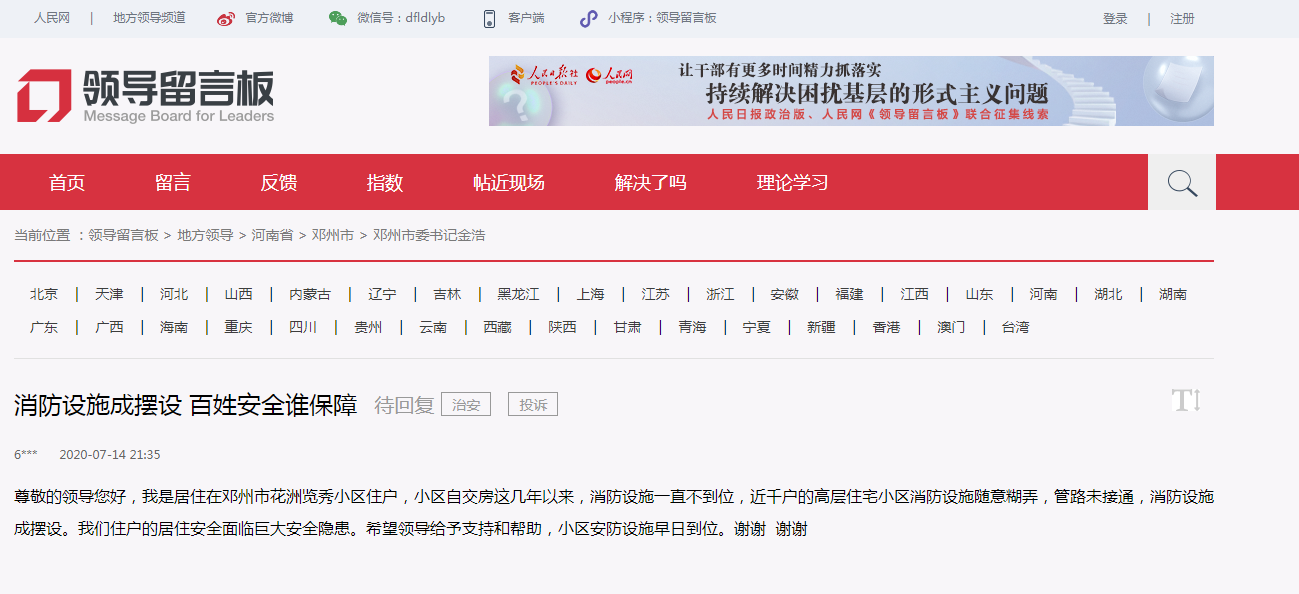Click the 注册 registration link
The image size is (1299, 594).
tap(1182, 18)
